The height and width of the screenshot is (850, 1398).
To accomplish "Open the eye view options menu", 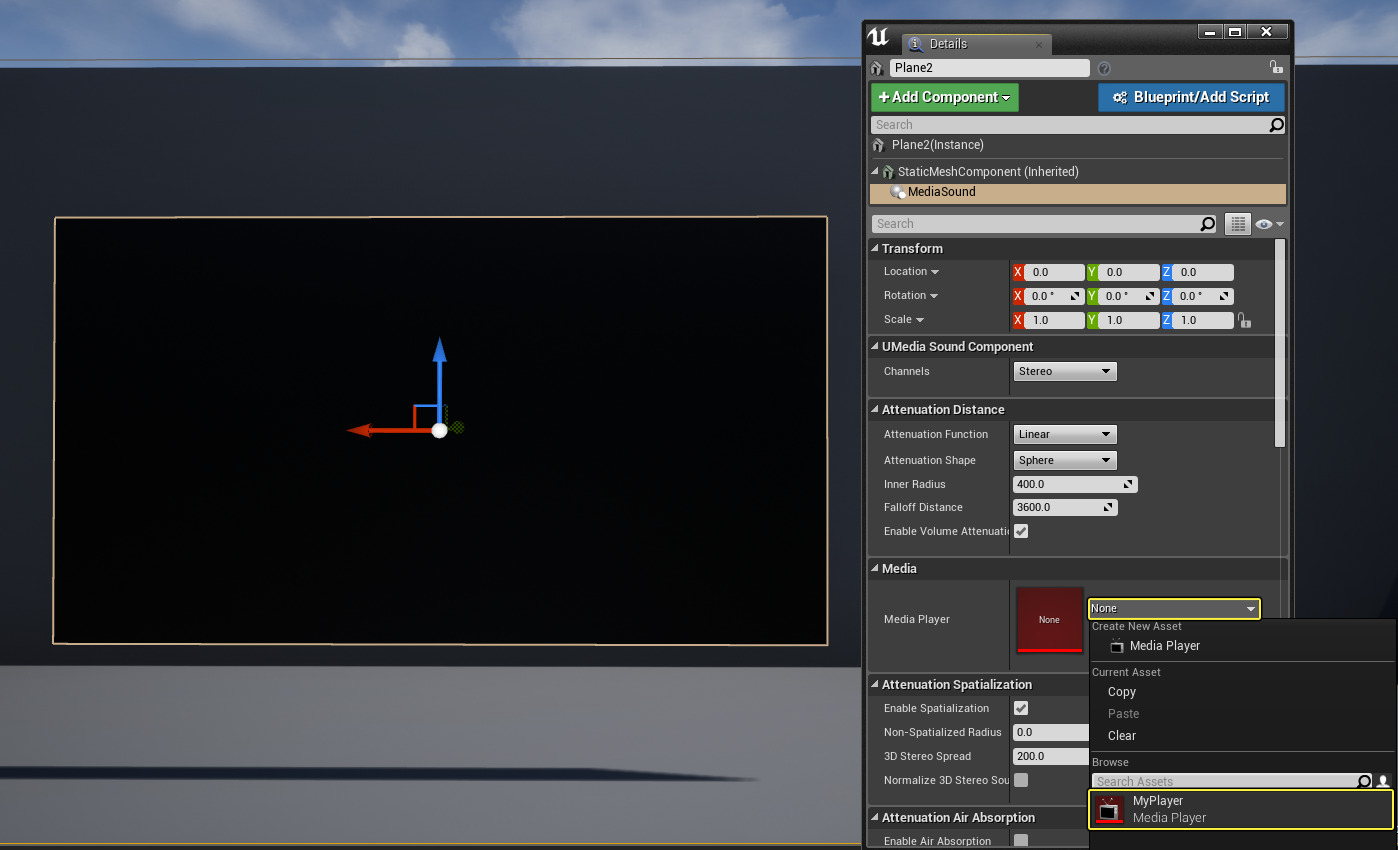I will pyautogui.click(x=1270, y=224).
